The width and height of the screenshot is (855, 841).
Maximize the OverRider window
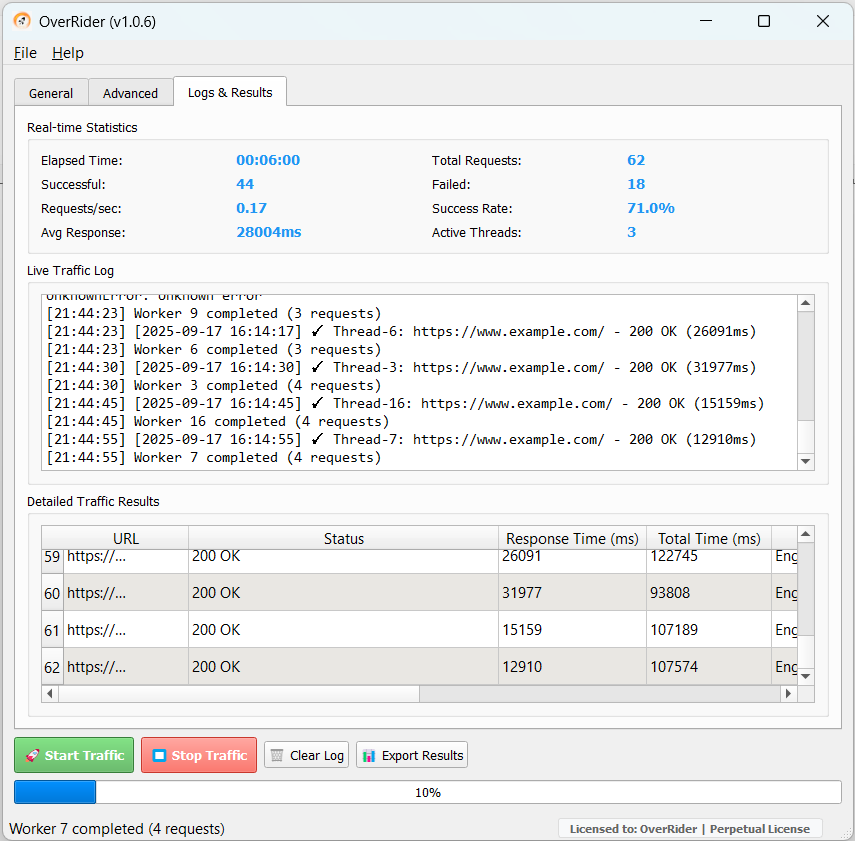point(764,21)
